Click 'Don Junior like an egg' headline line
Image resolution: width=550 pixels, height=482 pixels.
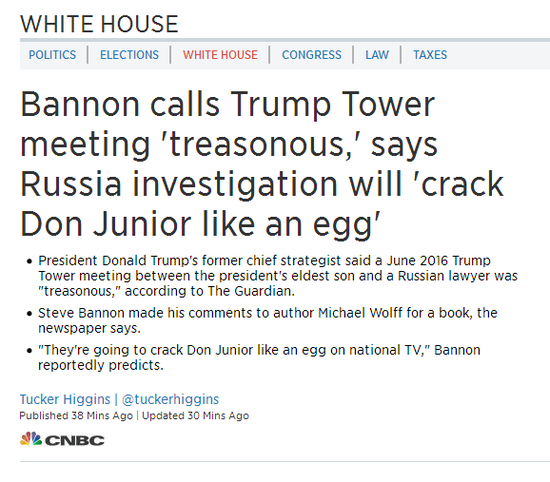point(201,225)
